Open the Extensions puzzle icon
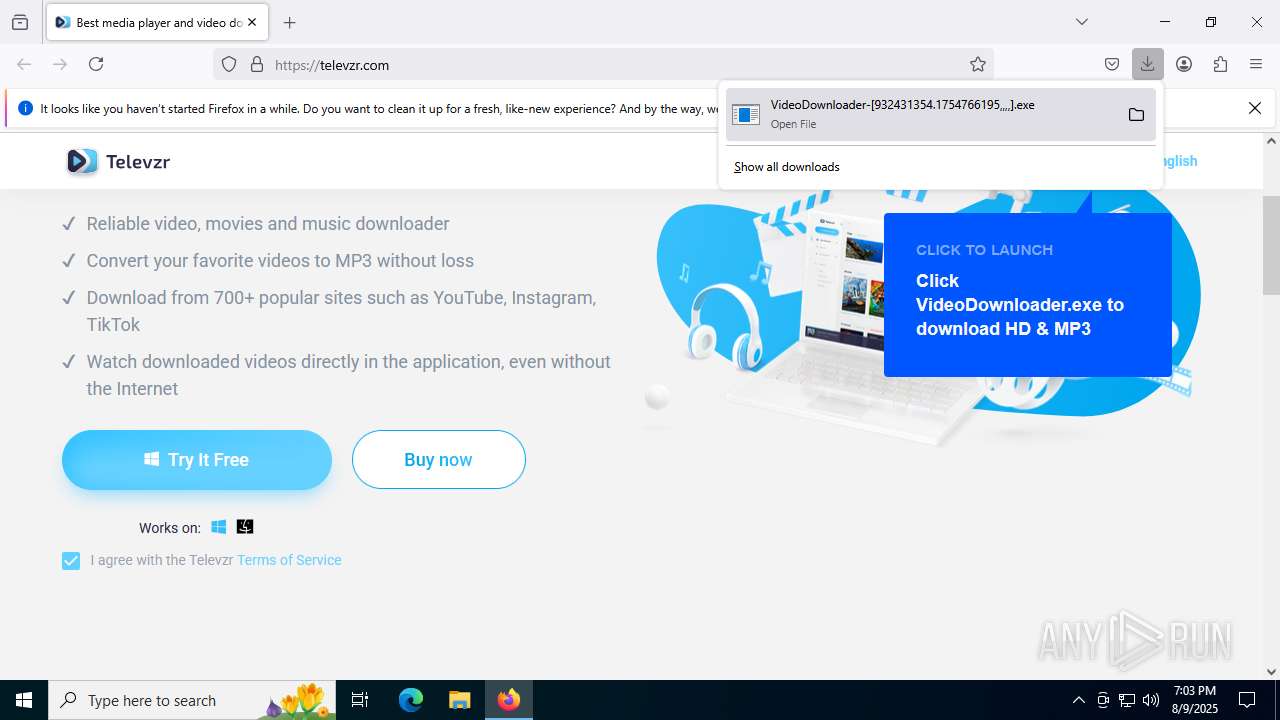 point(1220,64)
